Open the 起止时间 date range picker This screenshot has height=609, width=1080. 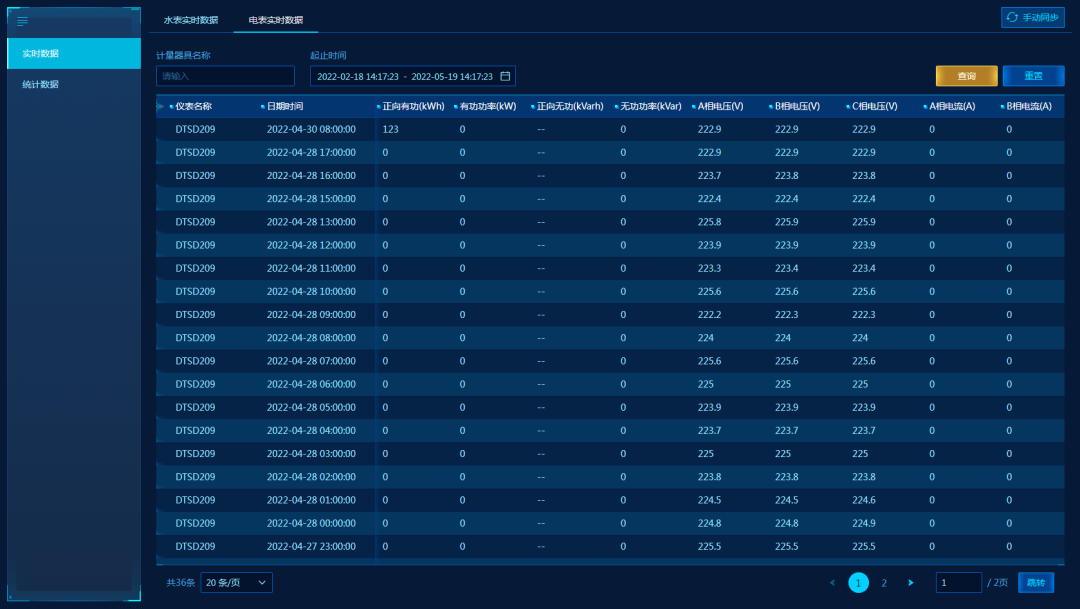click(405, 76)
